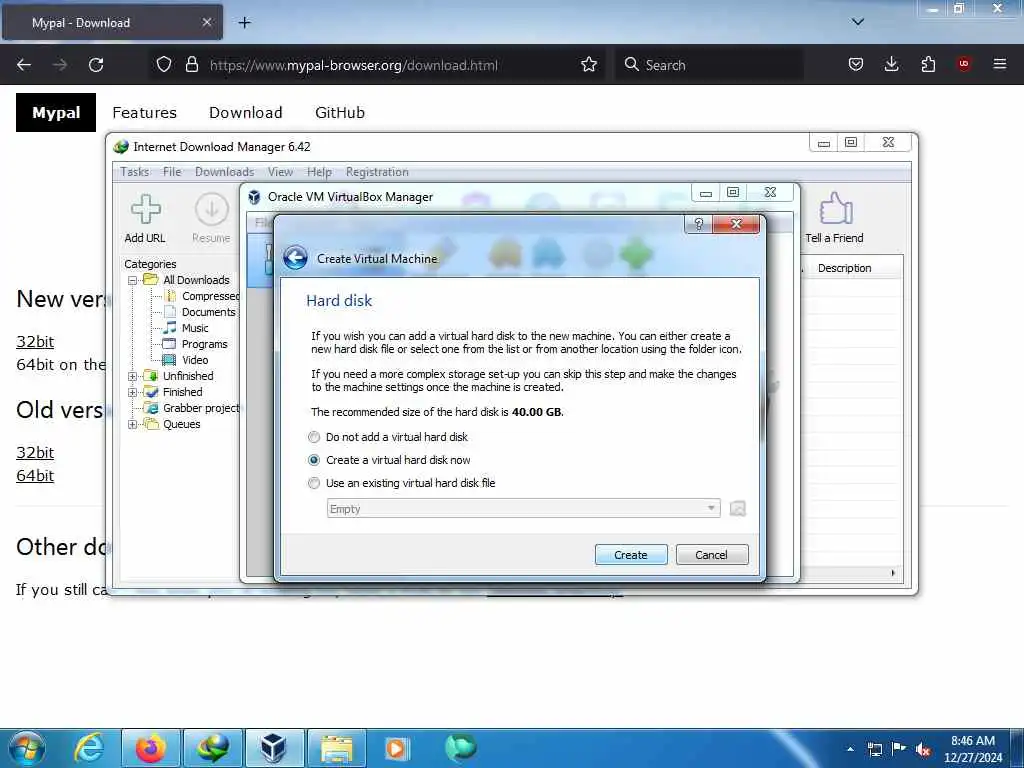Click the muted volume icon in system tray
Viewport: 1024px width, 768px height.
click(923, 749)
